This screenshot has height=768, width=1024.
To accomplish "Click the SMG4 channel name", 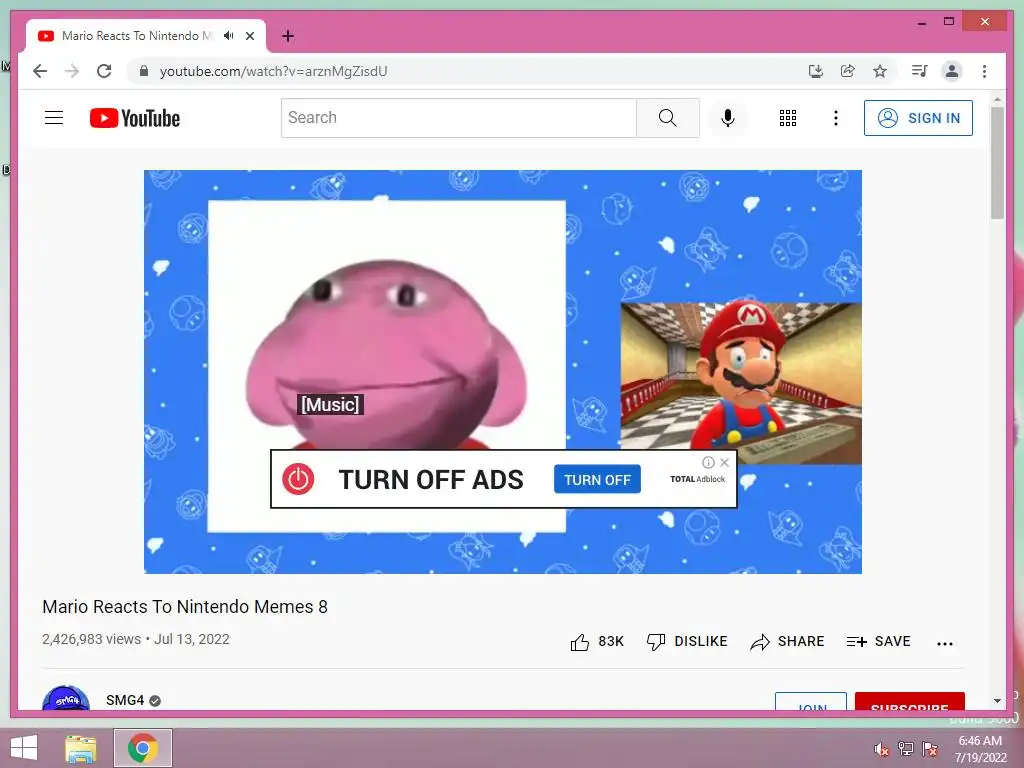I will (x=125, y=700).
